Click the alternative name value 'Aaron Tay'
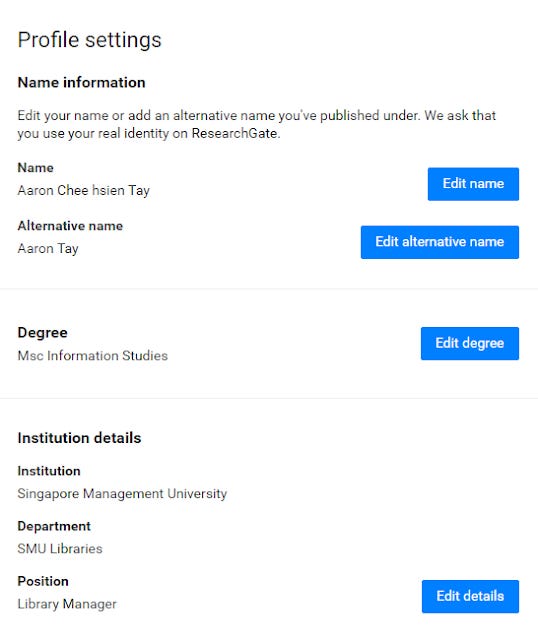538x640 pixels. click(x=48, y=249)
